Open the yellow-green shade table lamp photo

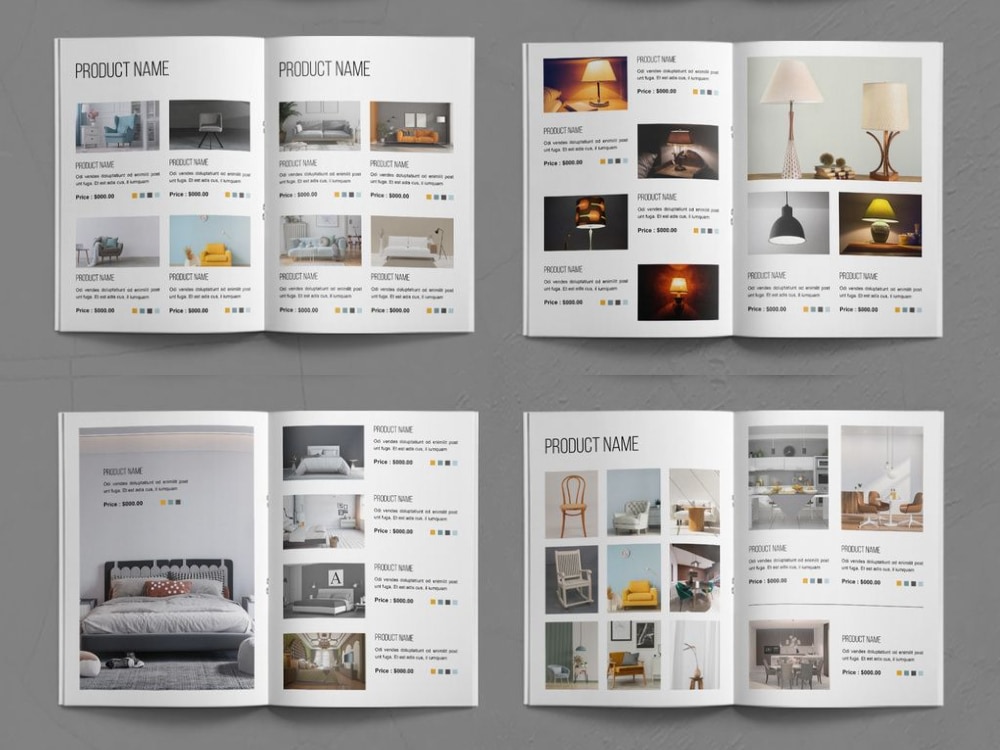pyautogui.click(x=880, y=224)
